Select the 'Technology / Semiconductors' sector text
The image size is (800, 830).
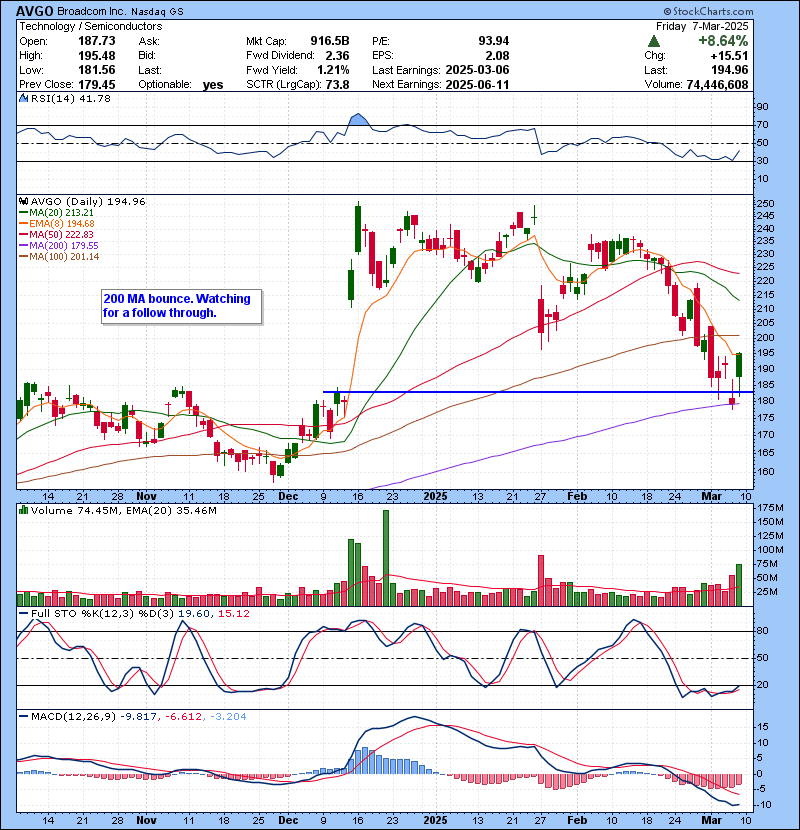pyautogui.click(x=91, y=26)
